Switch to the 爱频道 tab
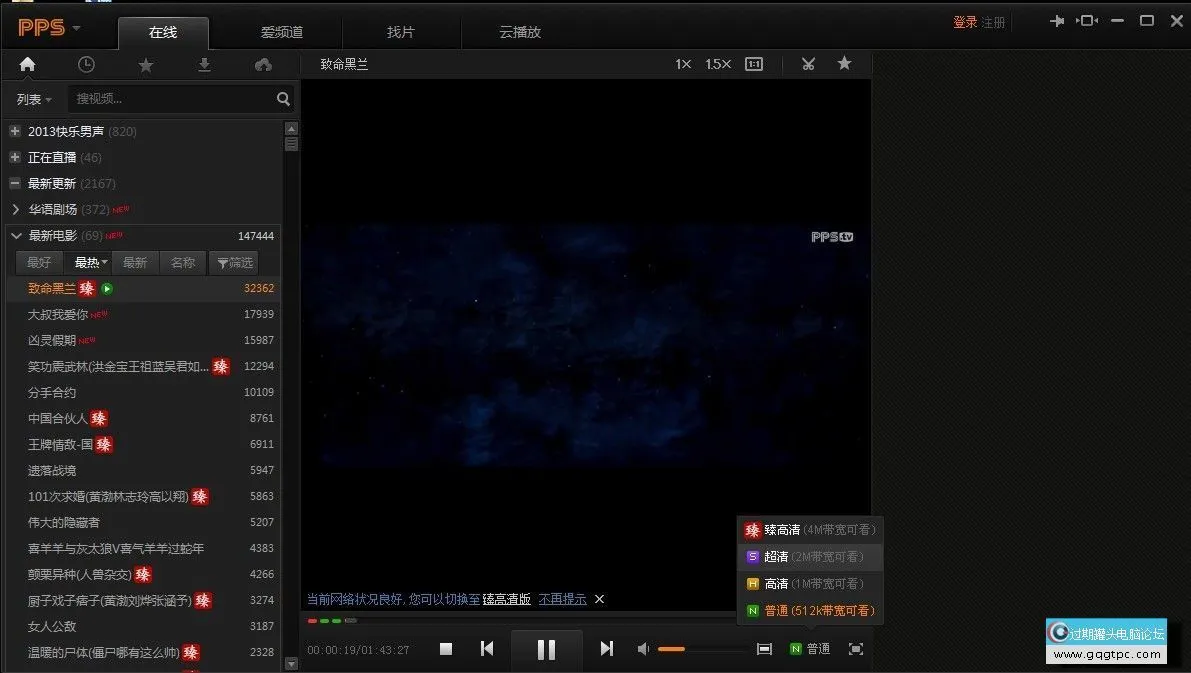This screenshot has width=1191, height=673. click(x=281, y=31)
